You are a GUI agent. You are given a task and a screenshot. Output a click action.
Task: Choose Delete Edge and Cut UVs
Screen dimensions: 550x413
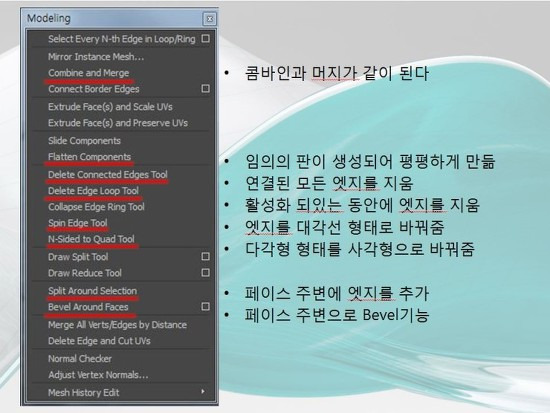[x=99, y=341]
